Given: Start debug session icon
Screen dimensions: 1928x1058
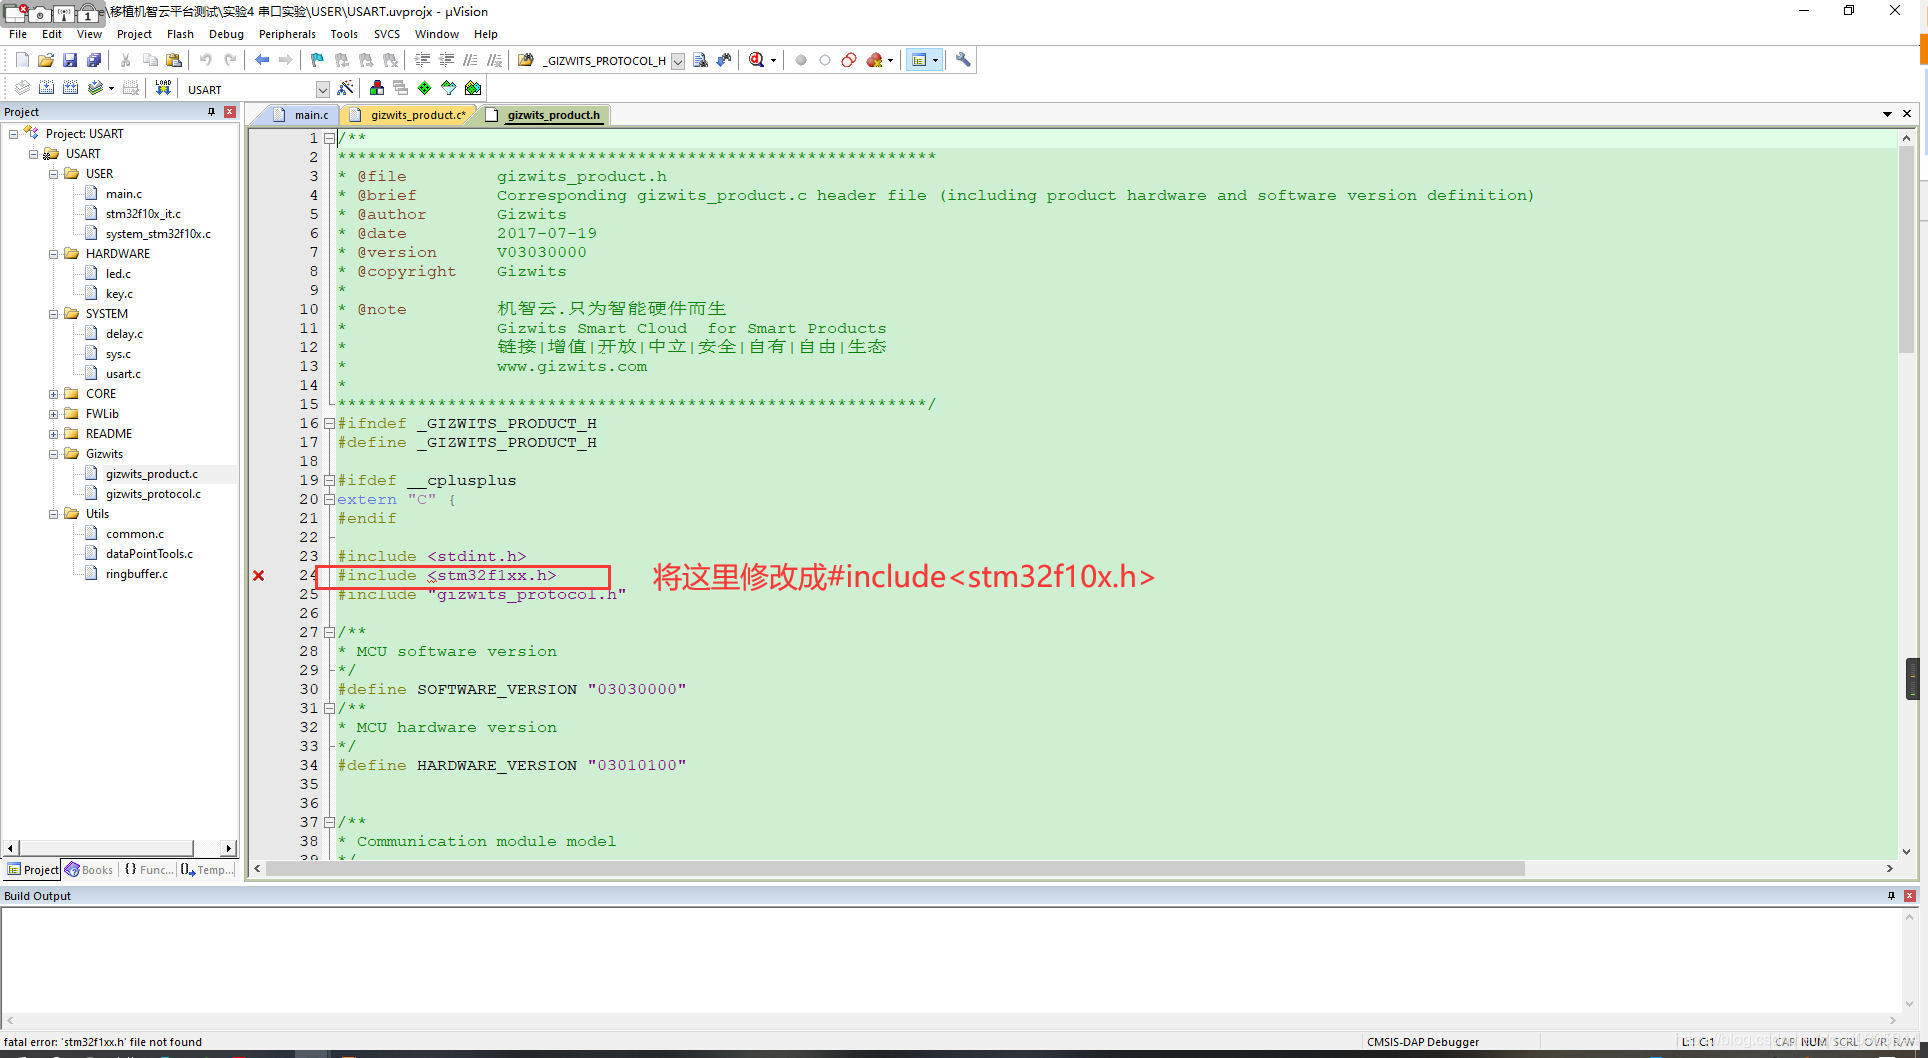Looking at the screenshot, I should (x=757, y=60).
